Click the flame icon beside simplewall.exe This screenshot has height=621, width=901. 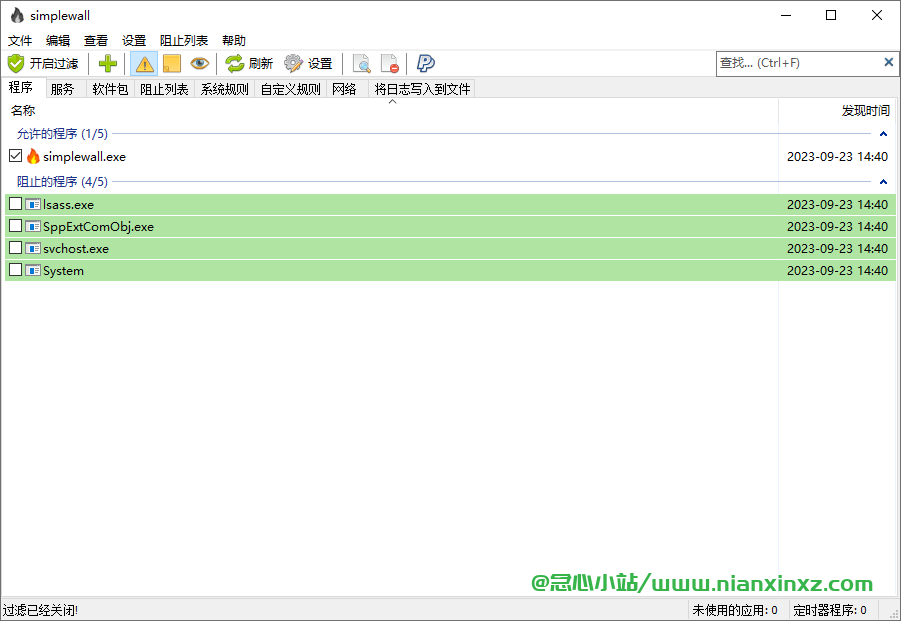pyautogui.click(x=33, y=156)
